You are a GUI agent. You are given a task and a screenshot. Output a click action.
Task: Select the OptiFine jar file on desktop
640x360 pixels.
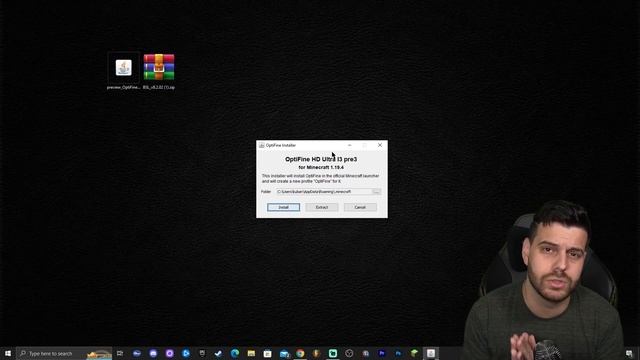[x=123, y=71]
